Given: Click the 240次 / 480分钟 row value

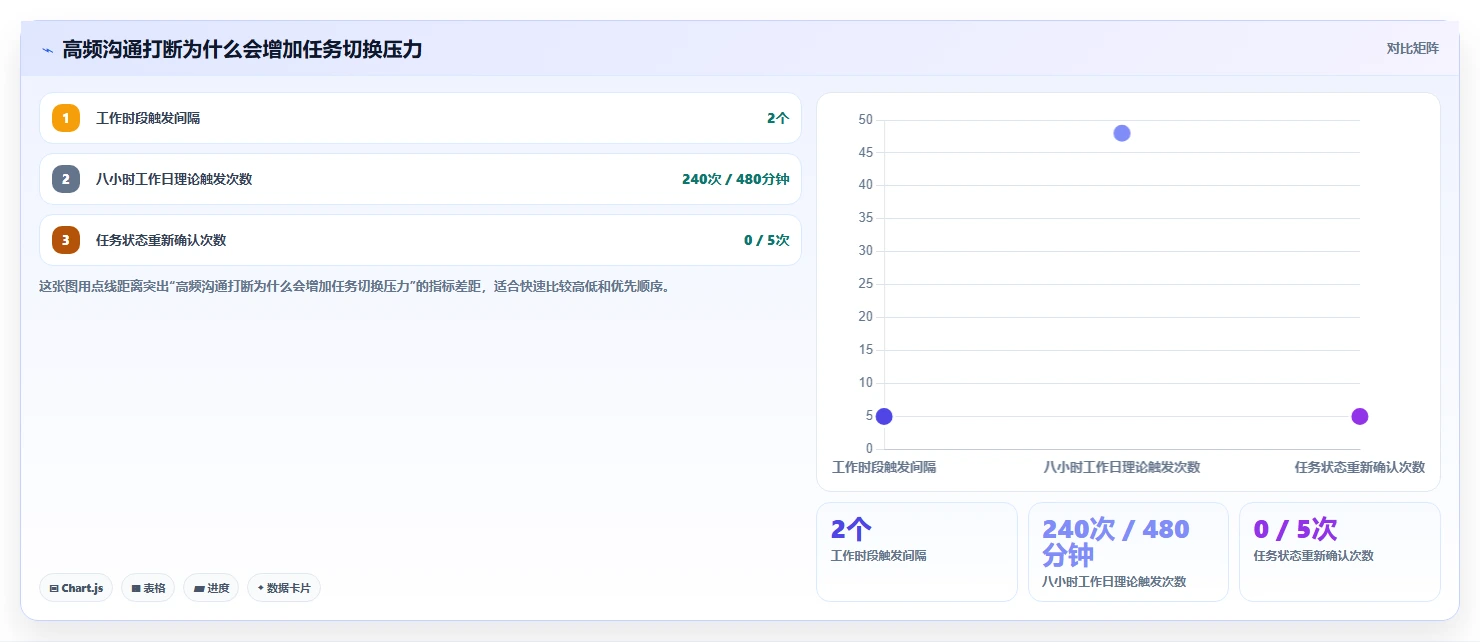Looking at the screenshot, I should [x=735, y=179].
